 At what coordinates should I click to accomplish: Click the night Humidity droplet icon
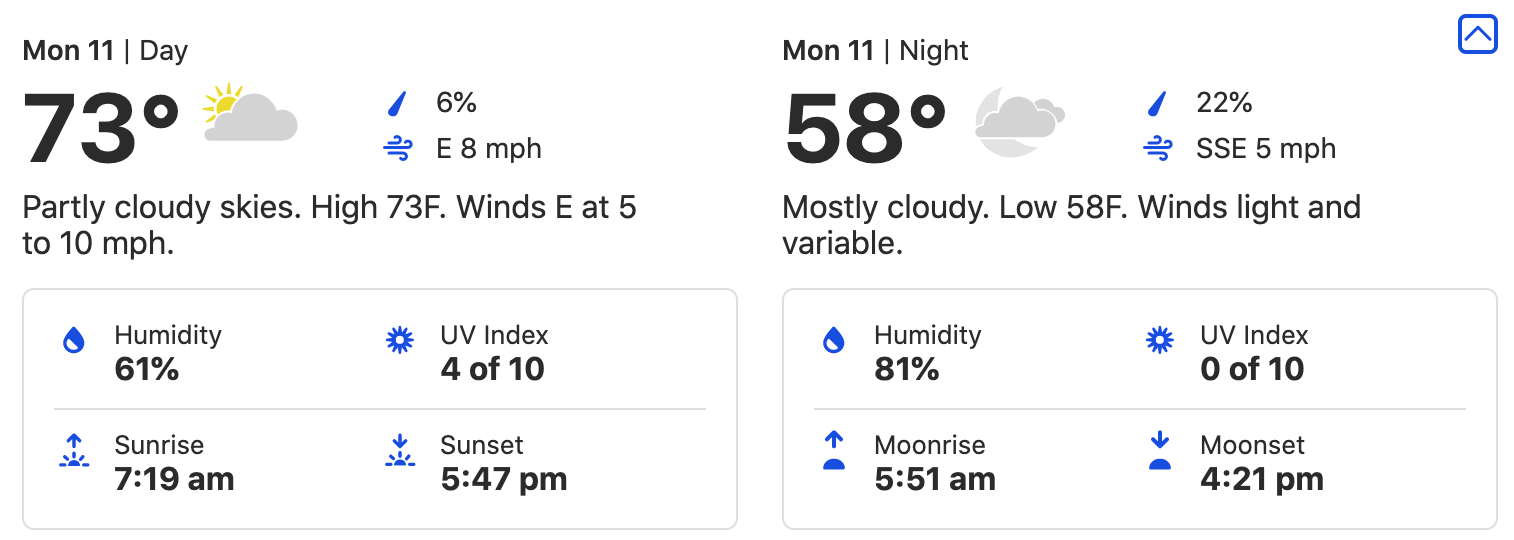(x=834, y=341)
